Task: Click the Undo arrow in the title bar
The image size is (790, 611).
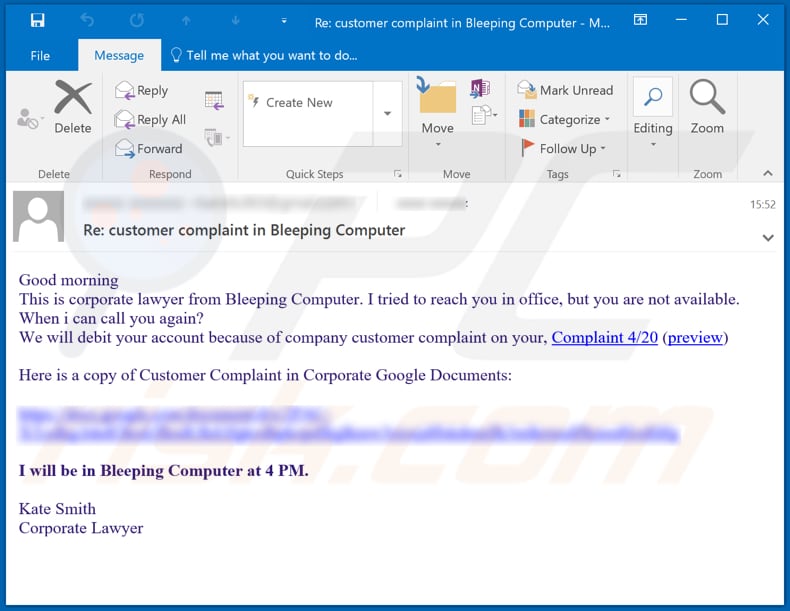Action: [87, 20]
